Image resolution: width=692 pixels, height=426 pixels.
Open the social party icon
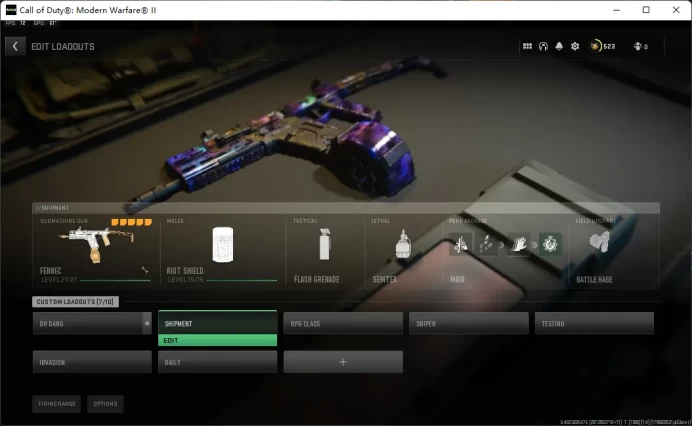coord(640,46)
